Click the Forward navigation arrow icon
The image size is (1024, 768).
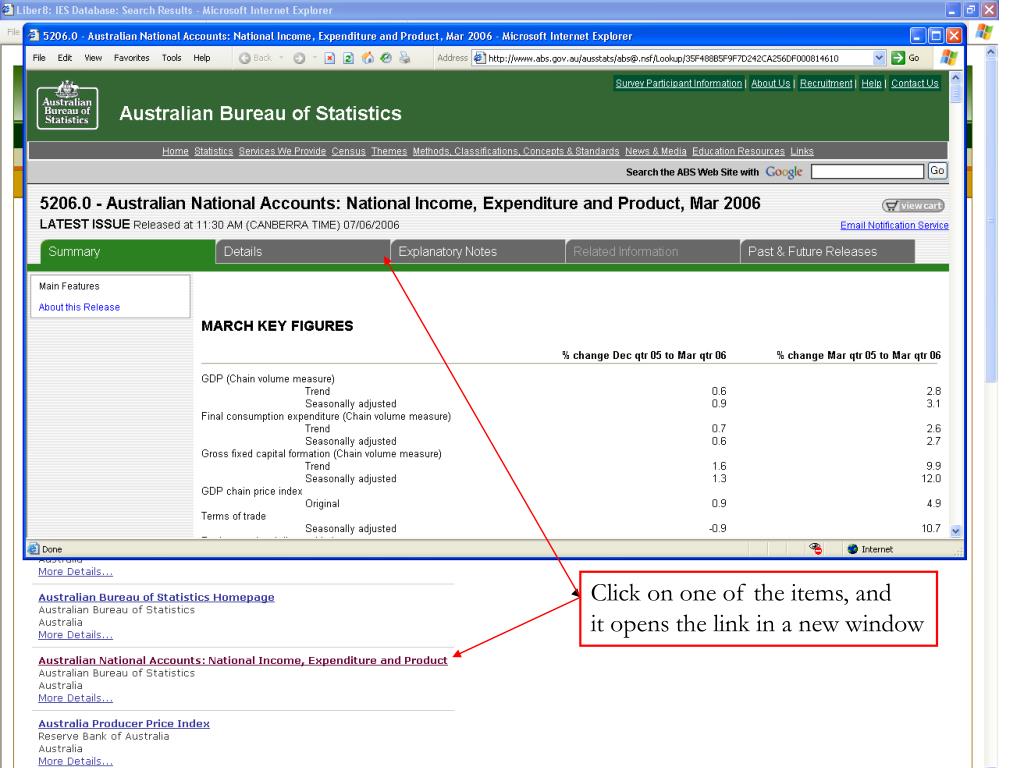[x=299, y=58]
